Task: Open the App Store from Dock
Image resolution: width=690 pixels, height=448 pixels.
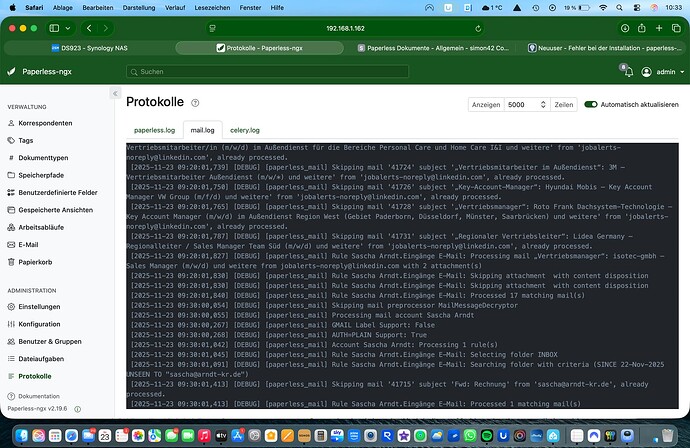Action: (x=238, y=436)
